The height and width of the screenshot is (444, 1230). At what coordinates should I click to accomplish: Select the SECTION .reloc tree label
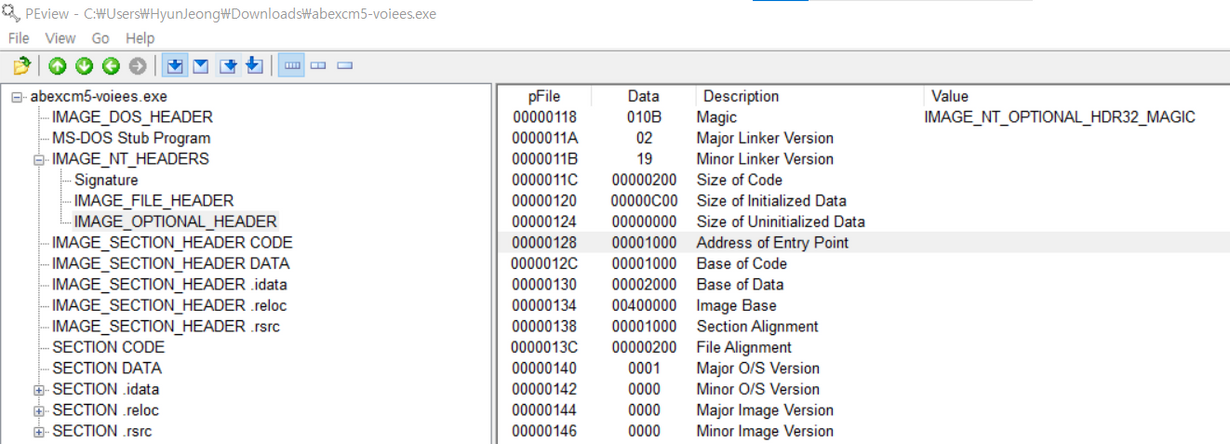[105, 411]
